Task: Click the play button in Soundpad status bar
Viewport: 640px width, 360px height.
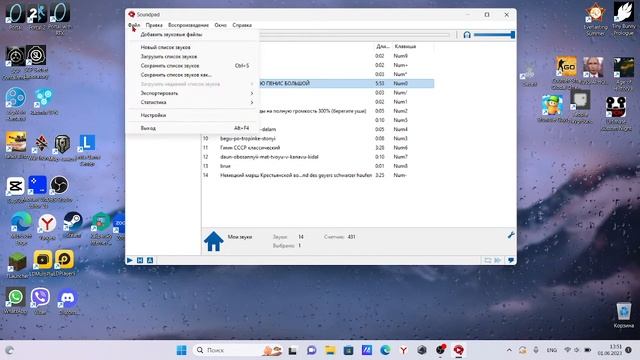Action: point(130,260)
